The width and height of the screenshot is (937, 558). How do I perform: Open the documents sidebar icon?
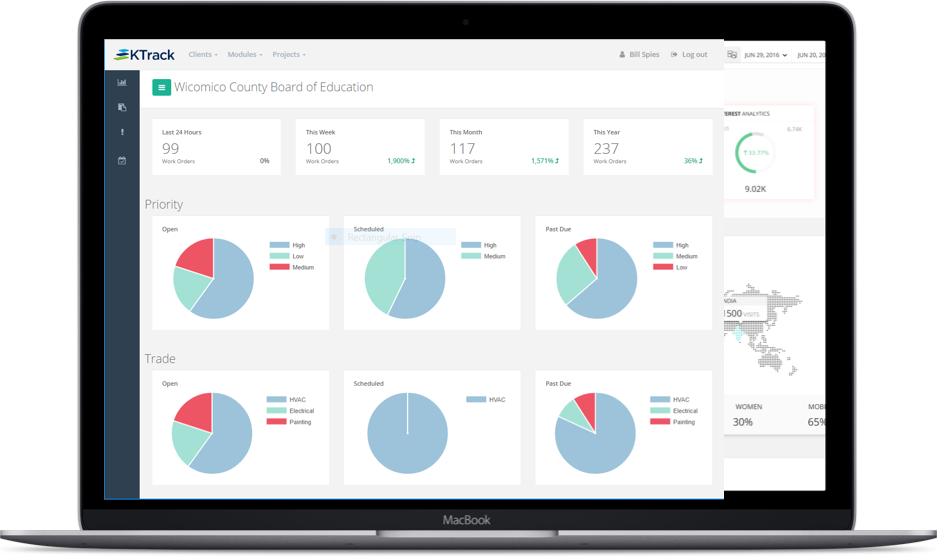pyautogui.click(x=122, y=107)
